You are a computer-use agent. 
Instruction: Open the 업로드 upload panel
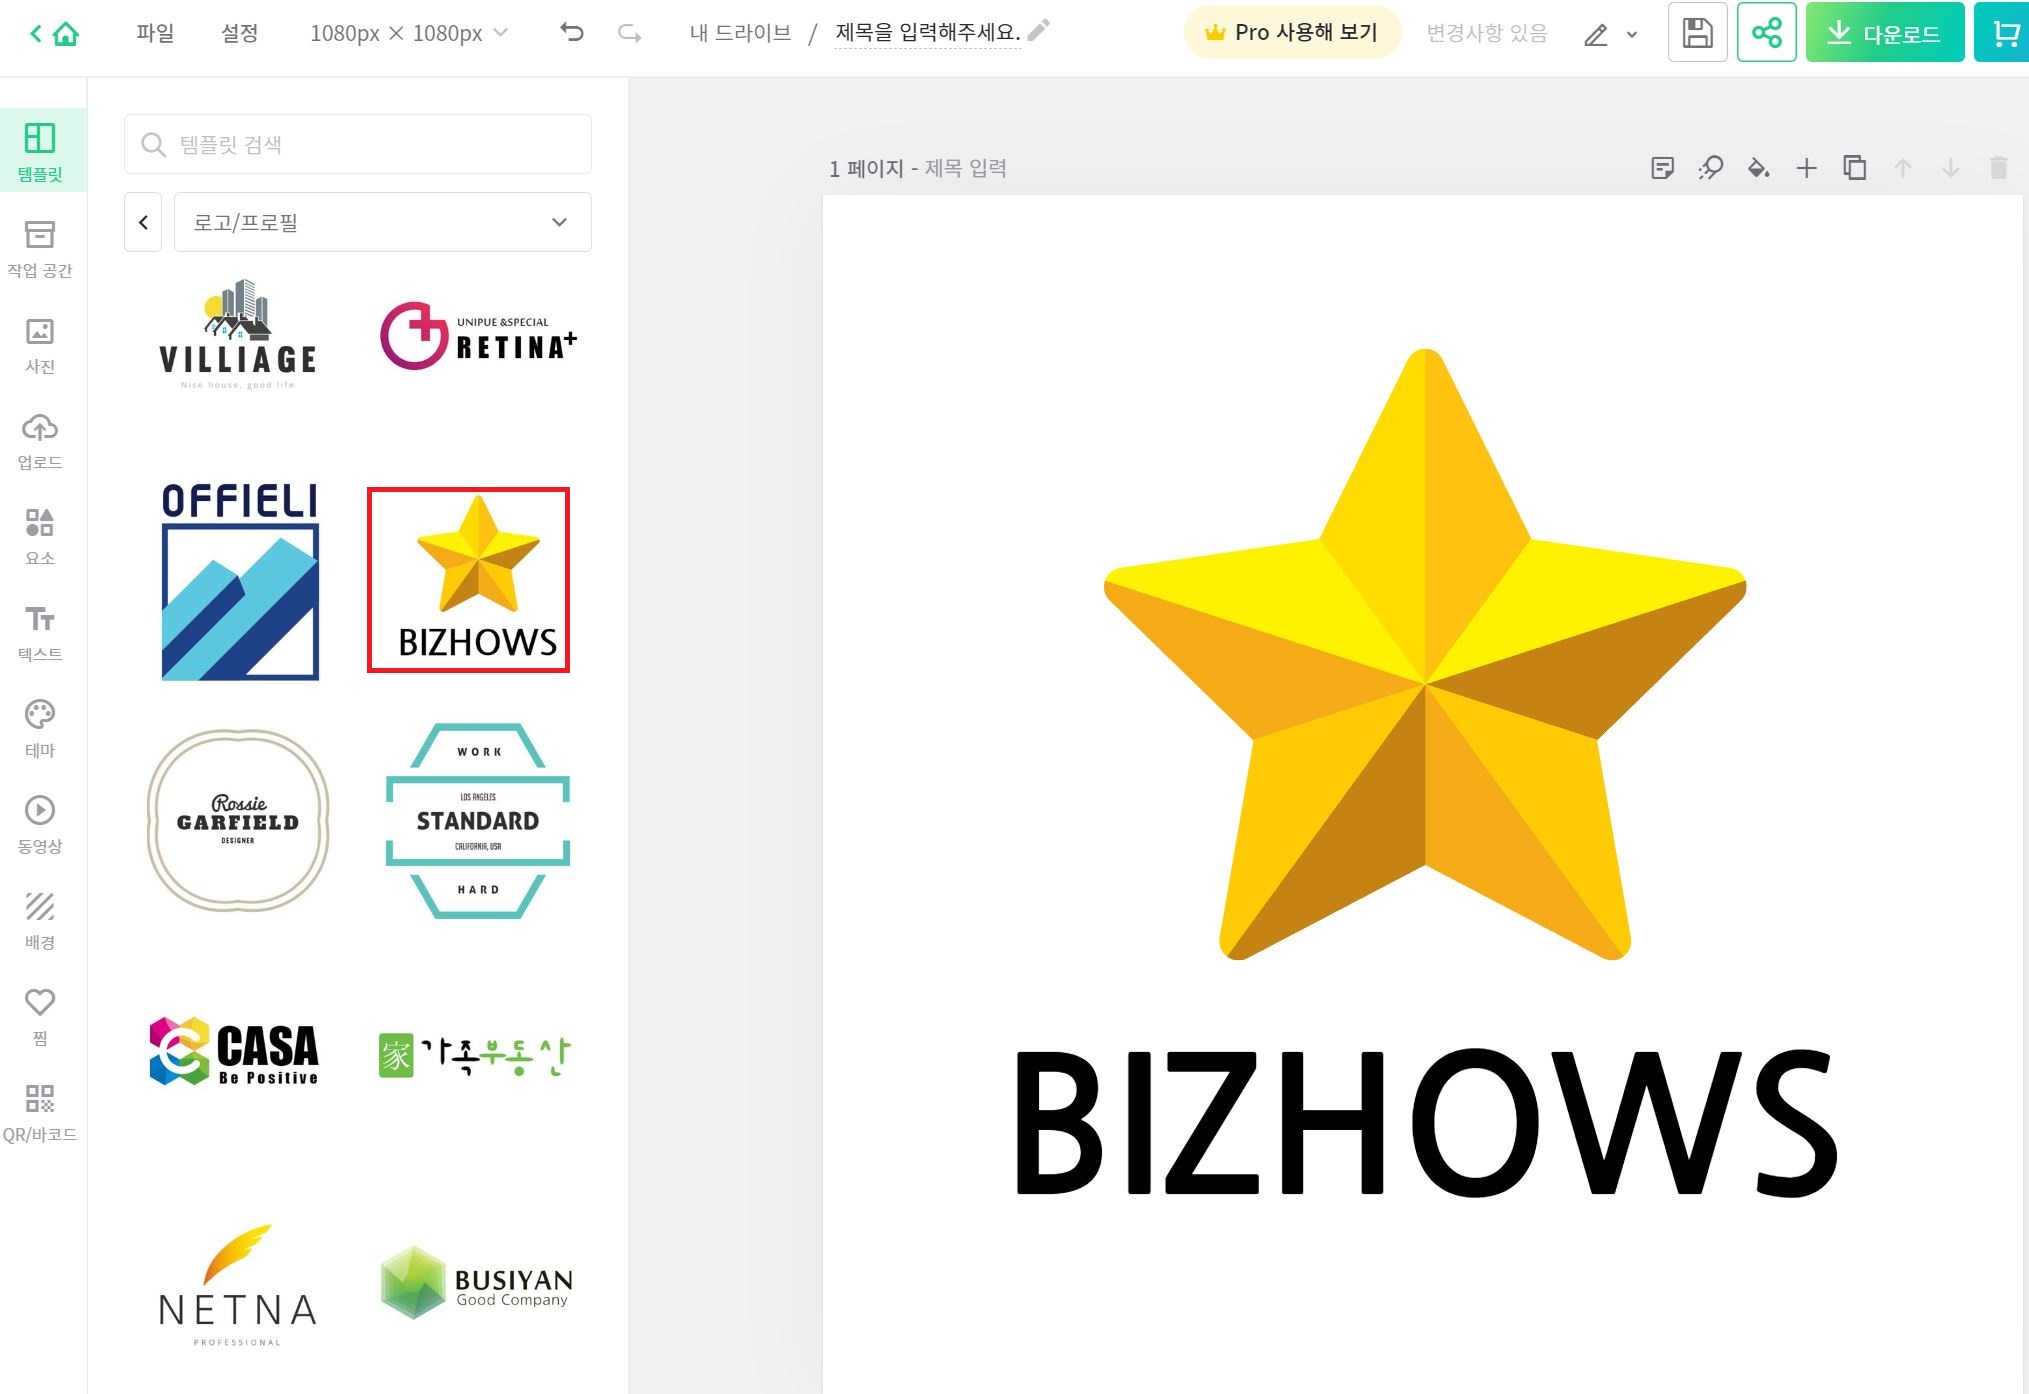pos(40,441)
